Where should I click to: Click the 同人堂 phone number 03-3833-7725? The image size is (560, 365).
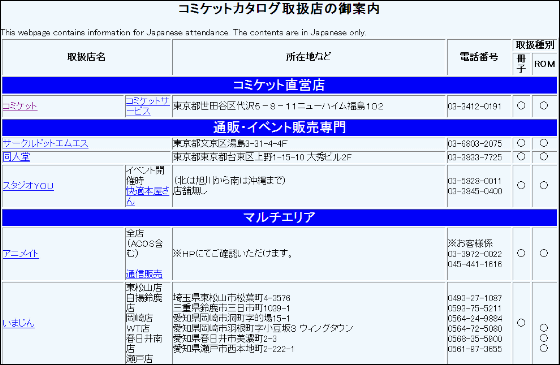475,157
